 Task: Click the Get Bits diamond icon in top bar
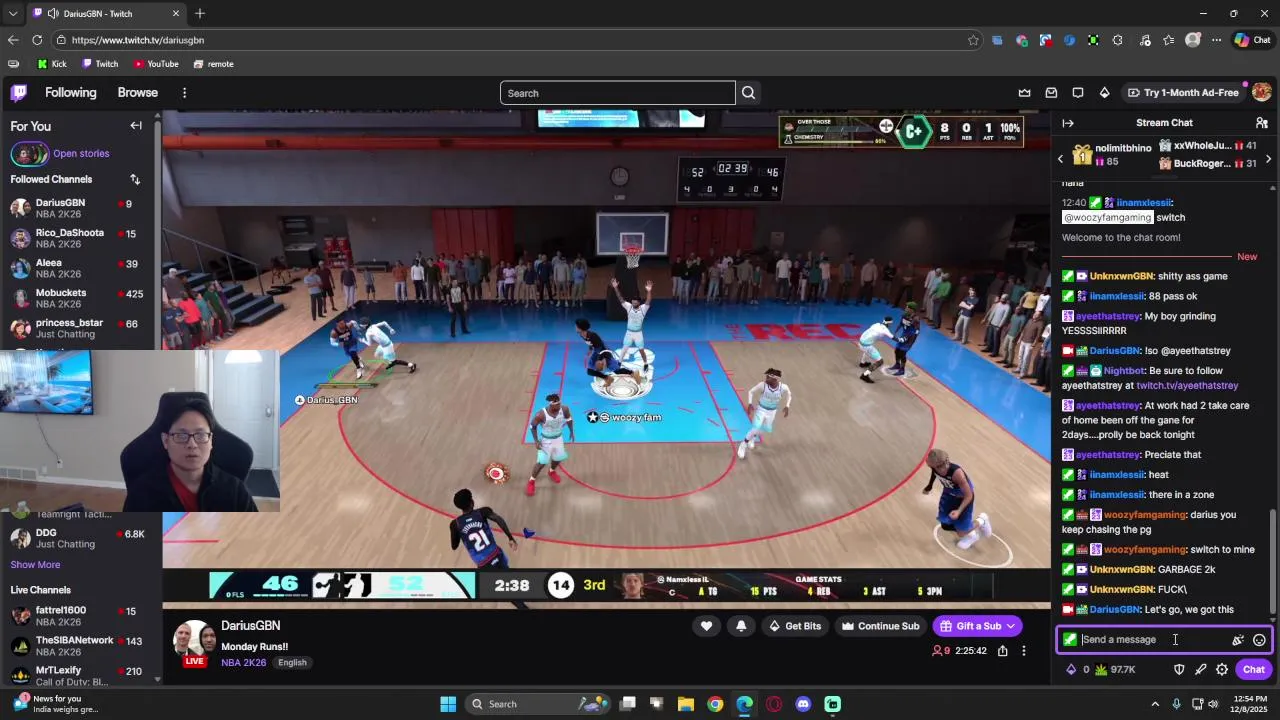tap(1104, 93)
